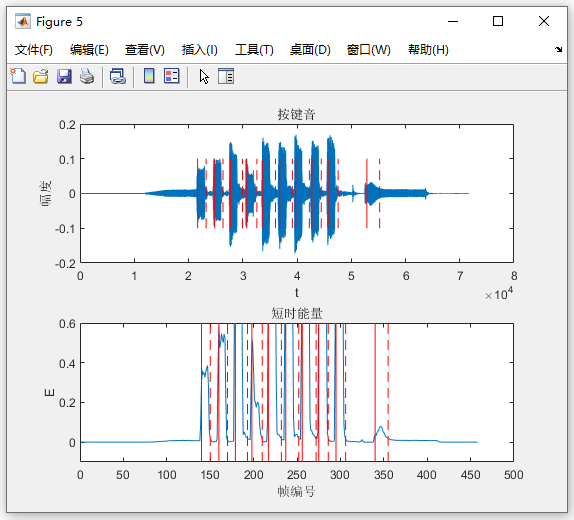Open the 插入(I) menu
This screenshot has width=574, height=520.
point(200,50)
